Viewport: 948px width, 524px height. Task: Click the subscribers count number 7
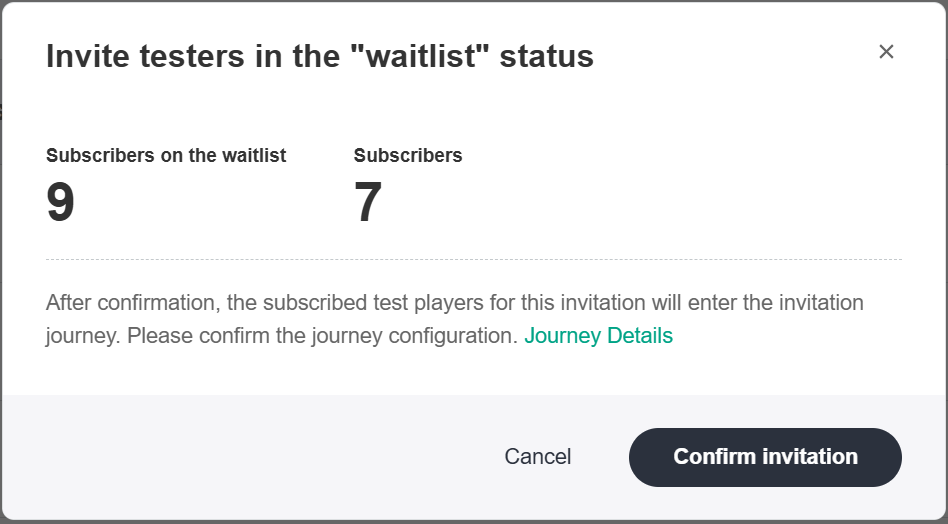pyautogui.click(x=368, y=203)
